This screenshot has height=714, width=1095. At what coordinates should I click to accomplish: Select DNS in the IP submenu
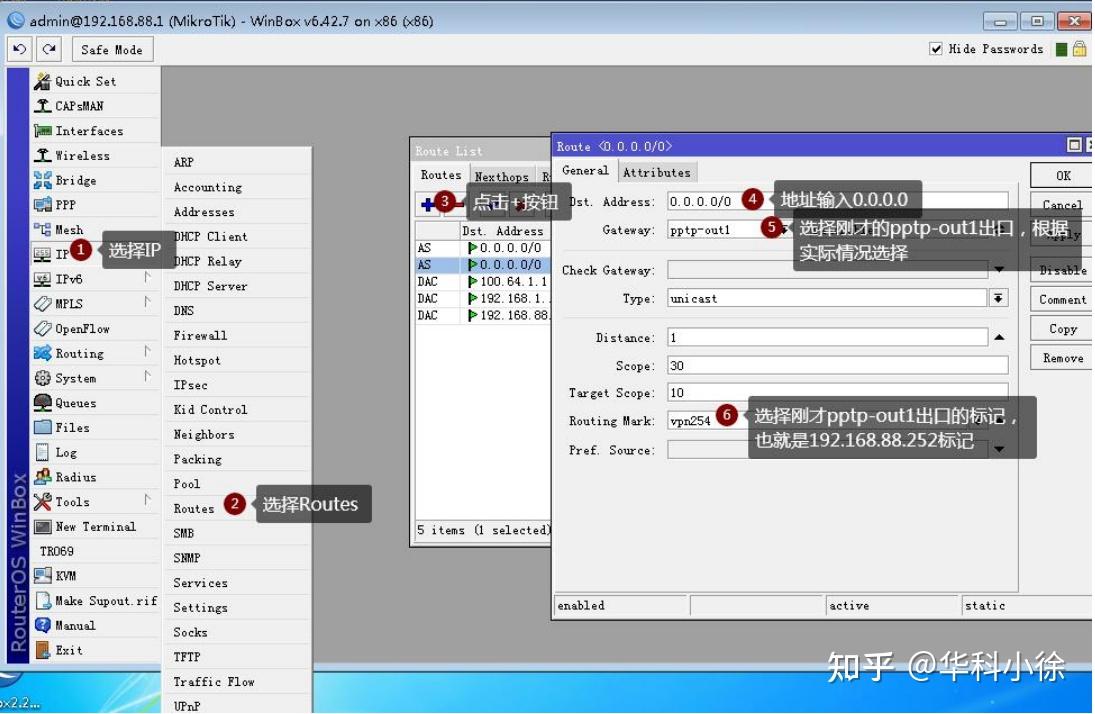pos(184,311)
